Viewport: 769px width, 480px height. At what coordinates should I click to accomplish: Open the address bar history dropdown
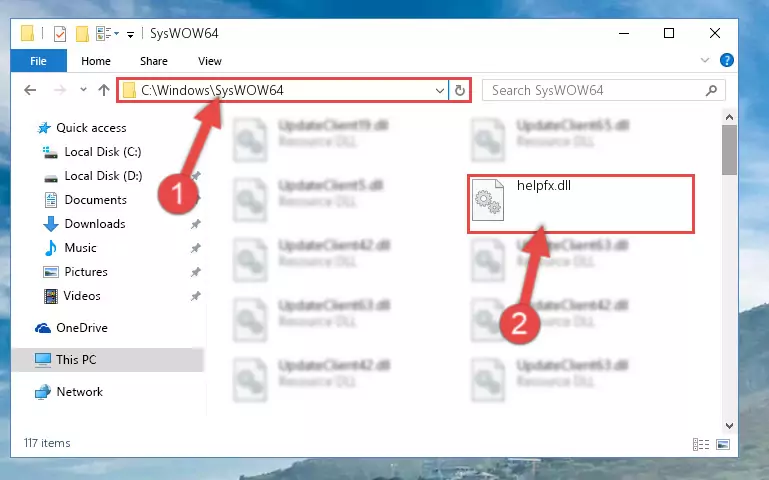click(x=439, y=91)
